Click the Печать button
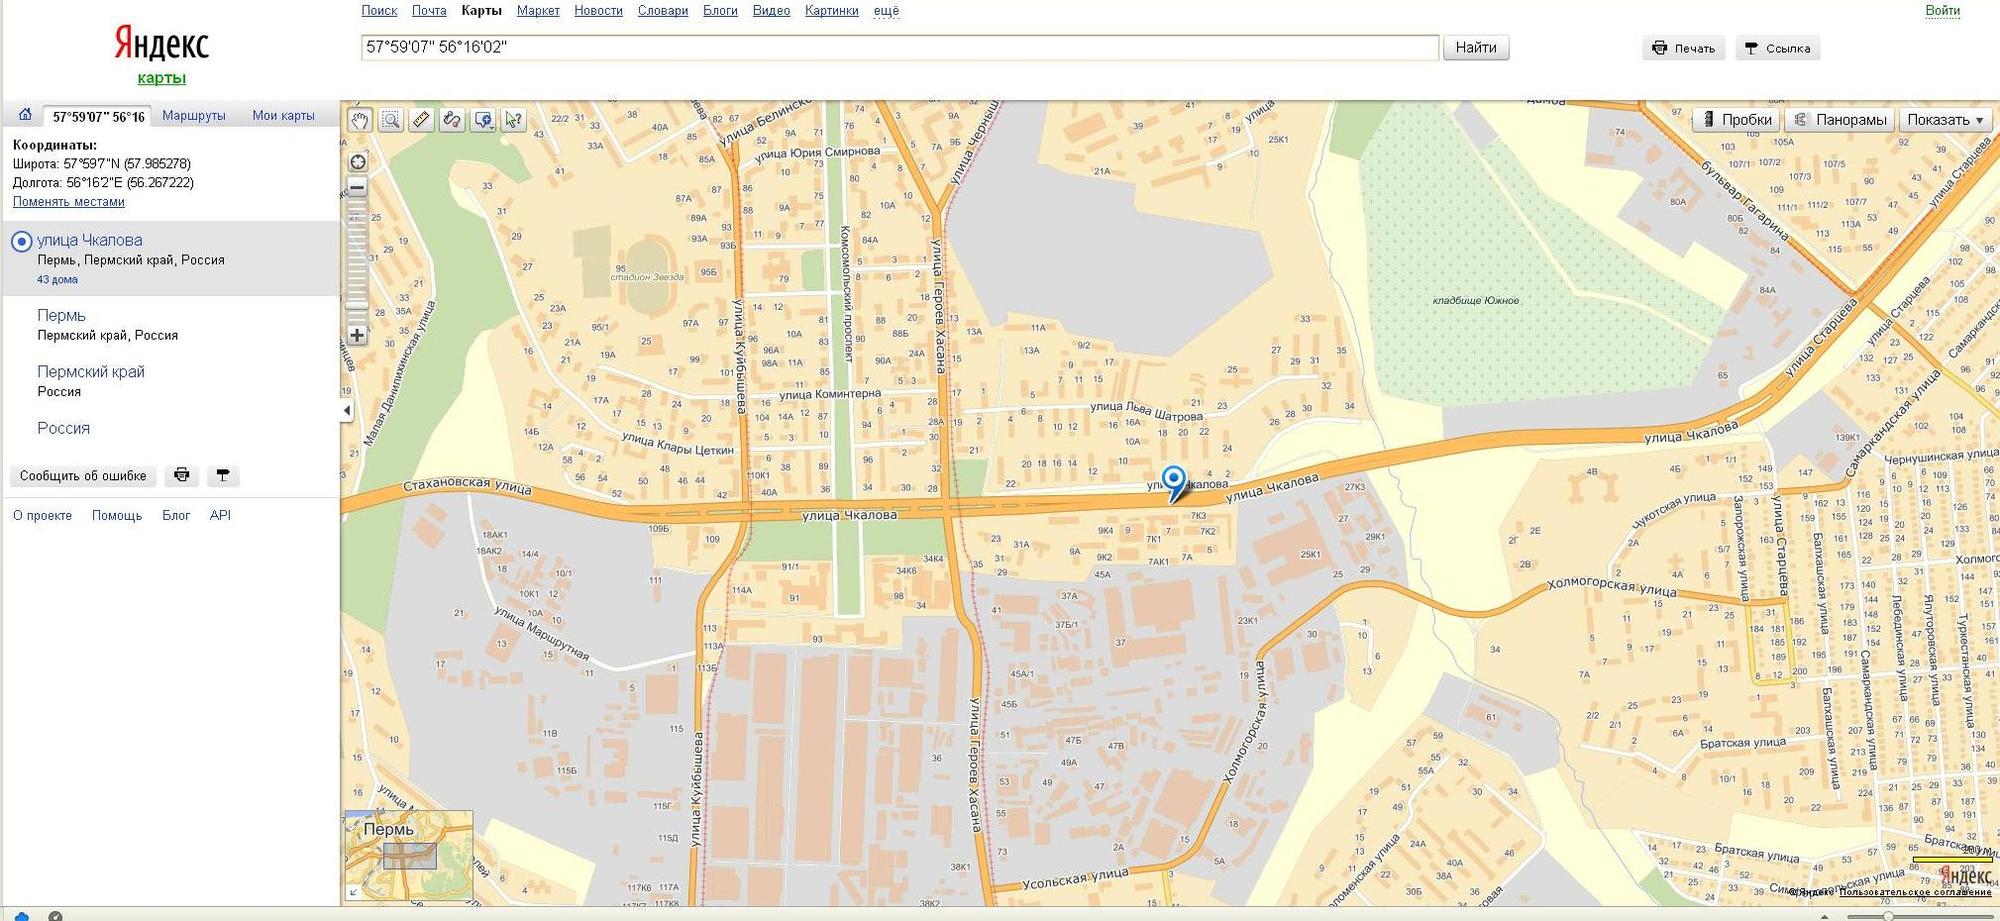 click(1684, 48)
